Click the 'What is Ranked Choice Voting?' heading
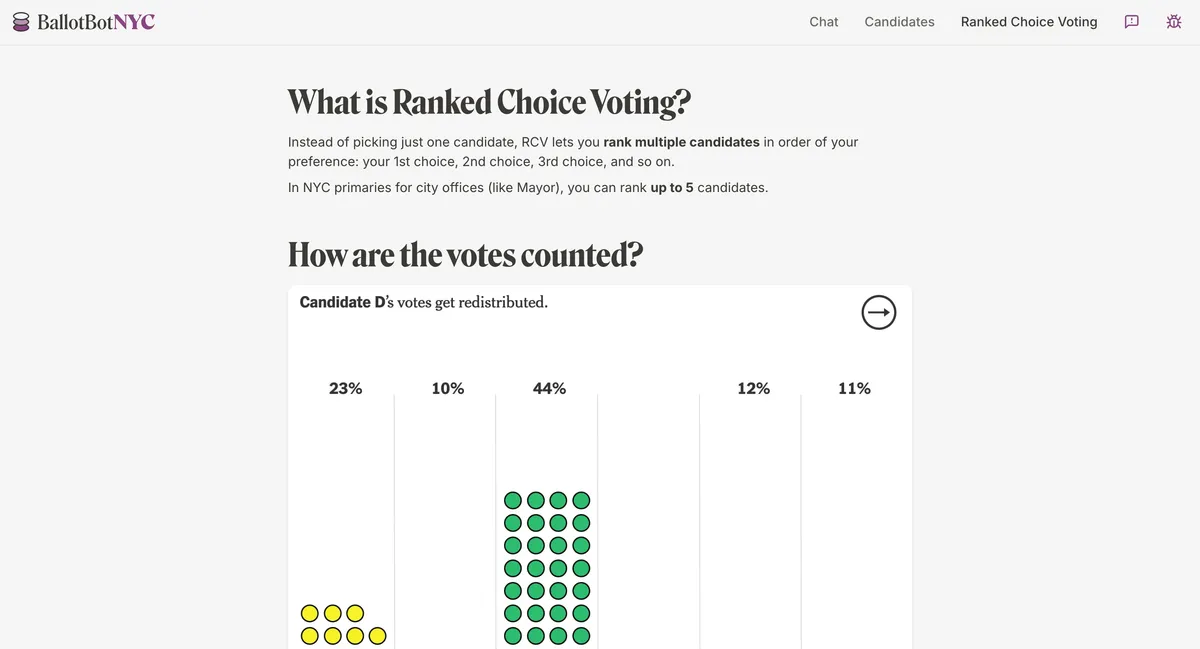The height and width of the screenshot is (649, 1200). pyautogui.click(x=489, y=102)
